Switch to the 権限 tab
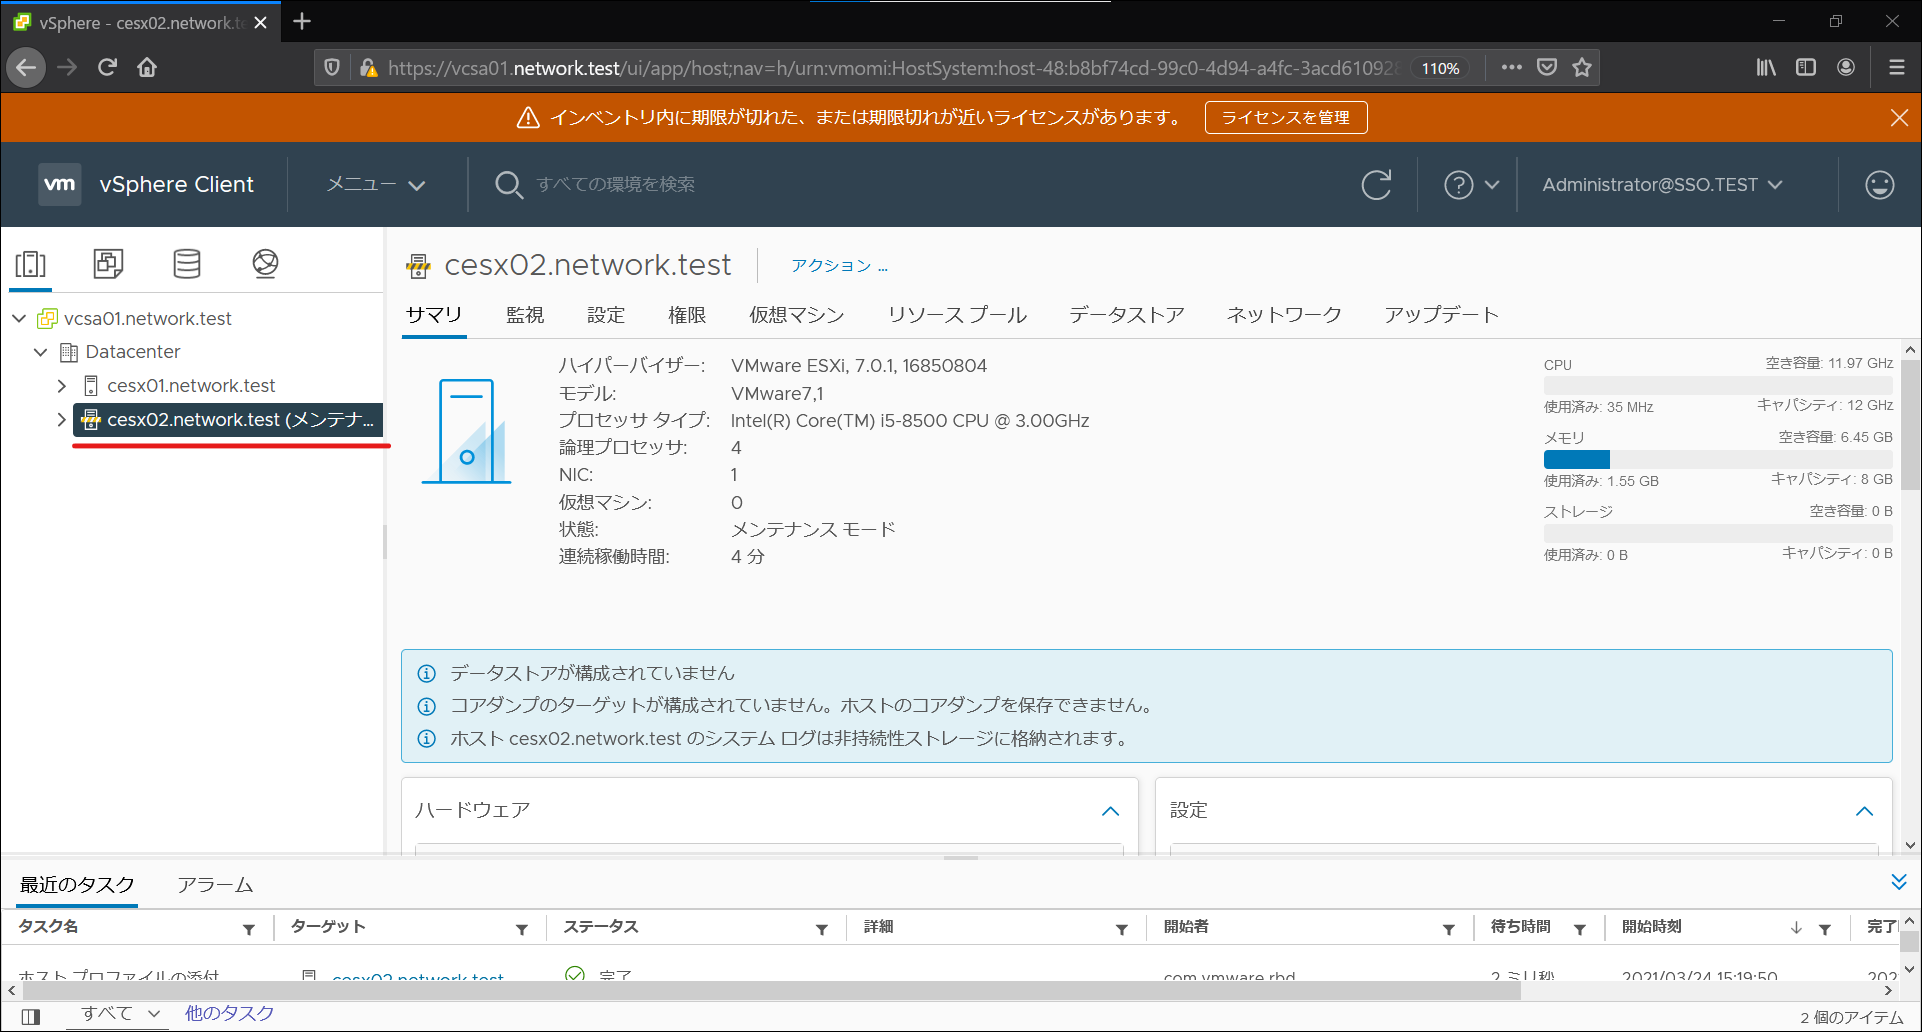 (687, 315)
